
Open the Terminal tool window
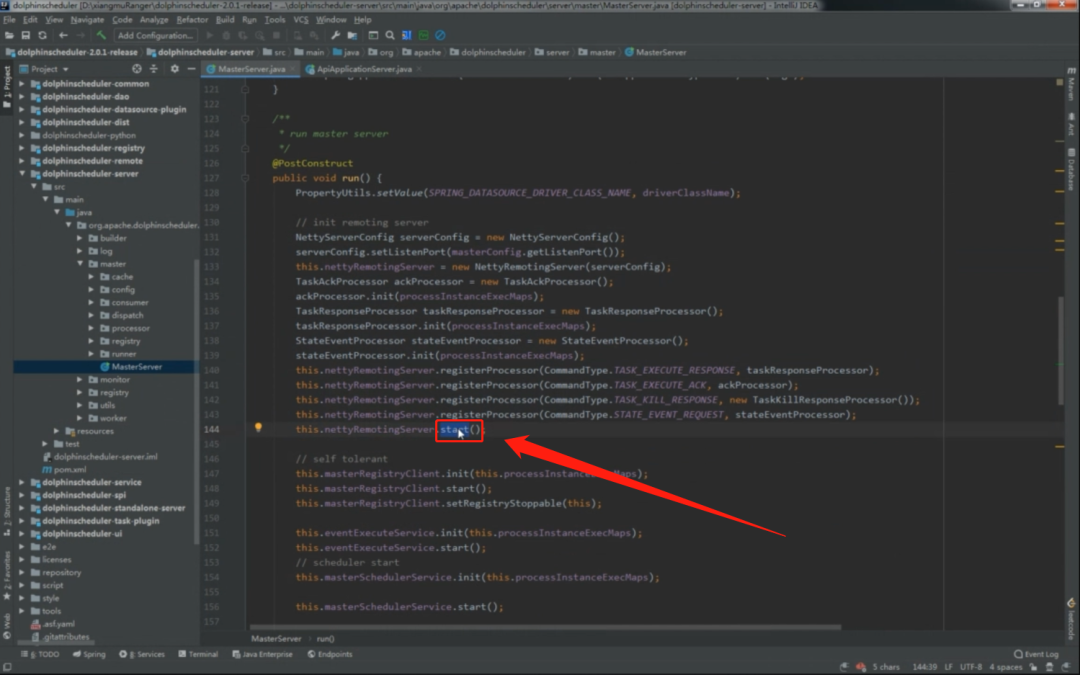point(198,654)
